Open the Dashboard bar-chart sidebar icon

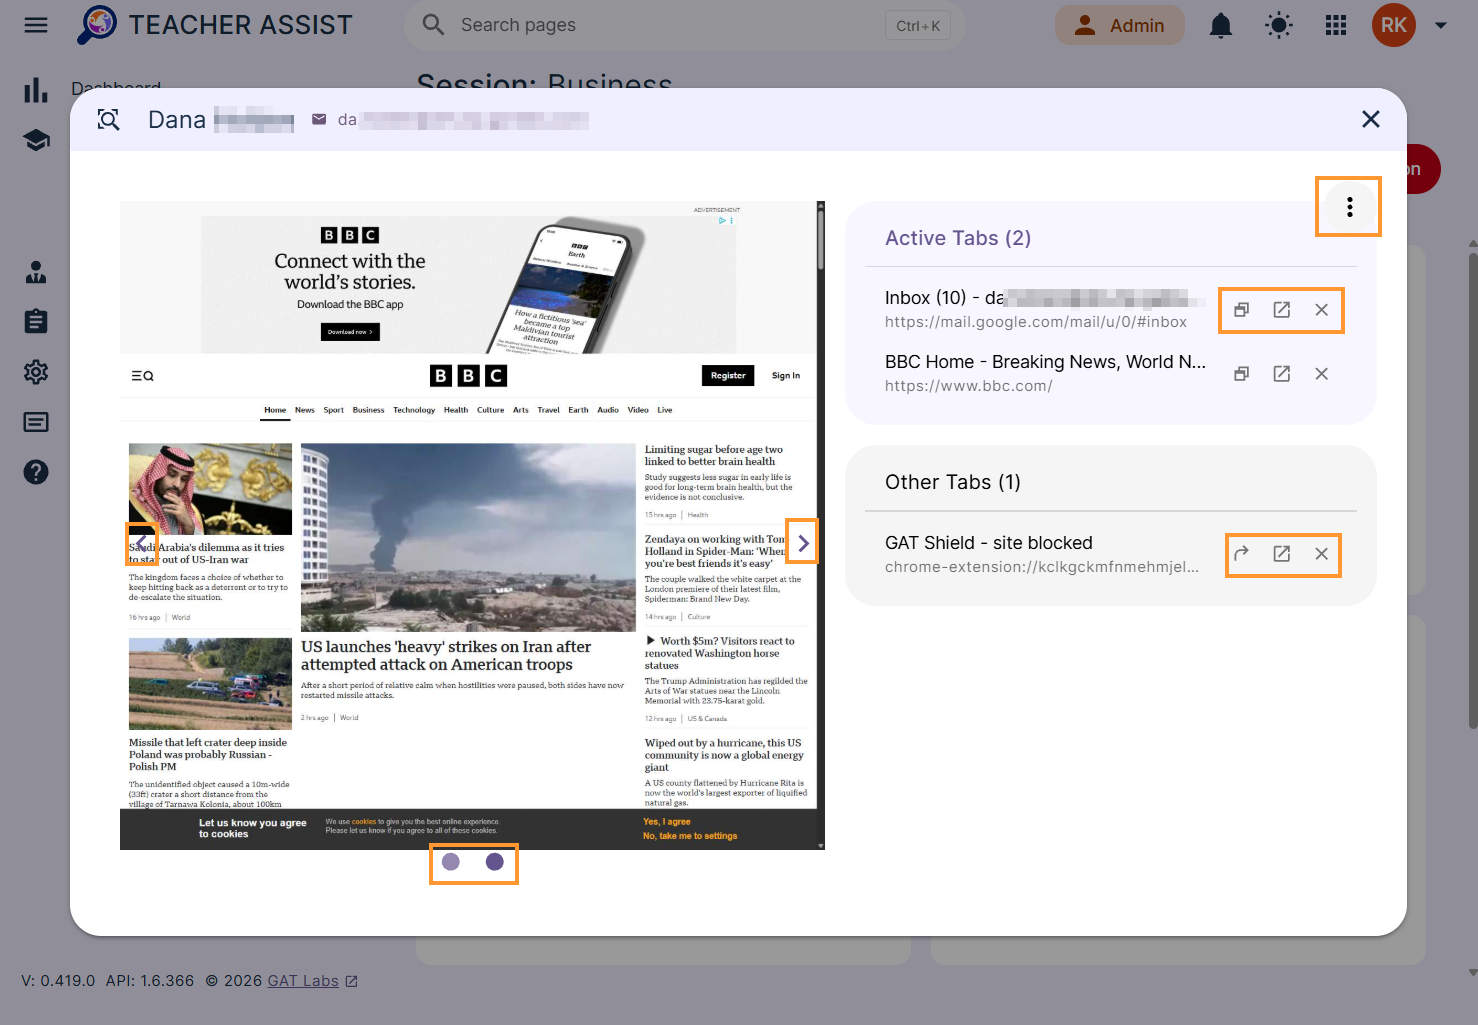click(x=36, y=91)
